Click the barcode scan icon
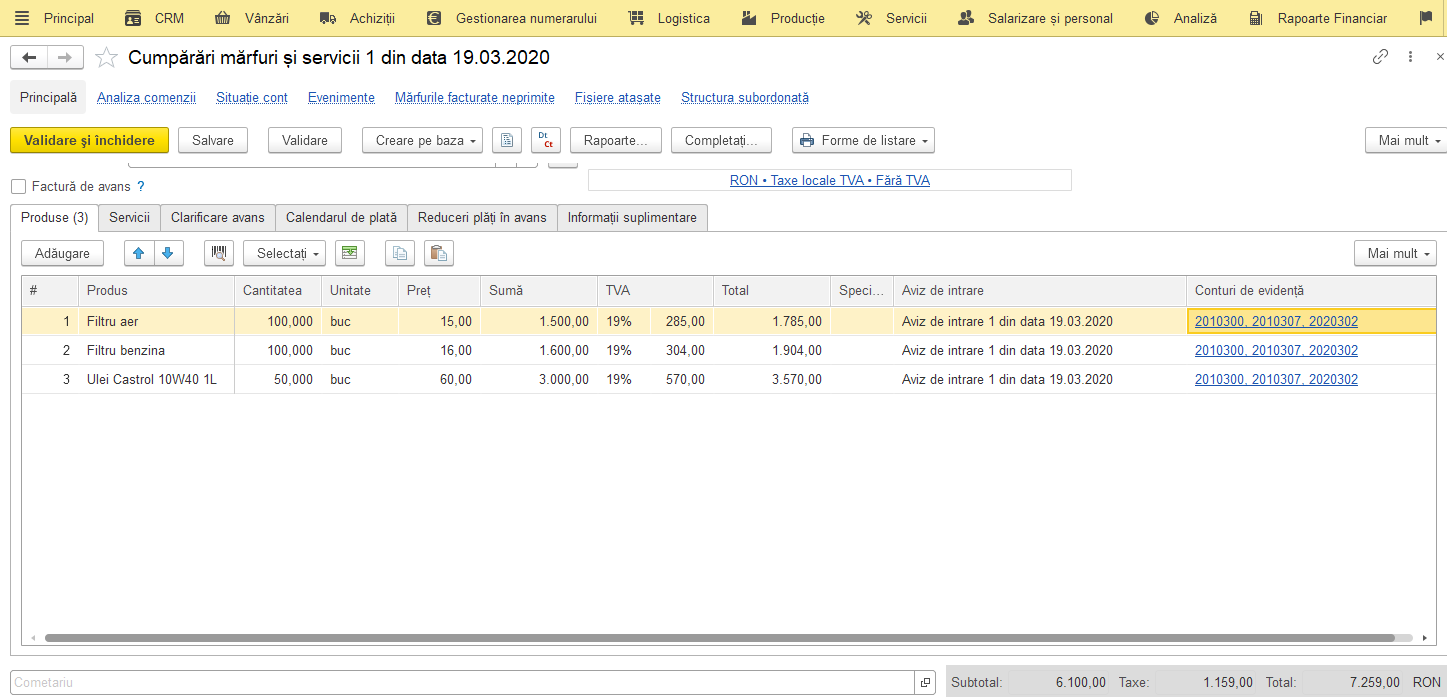 click(218, 253)
